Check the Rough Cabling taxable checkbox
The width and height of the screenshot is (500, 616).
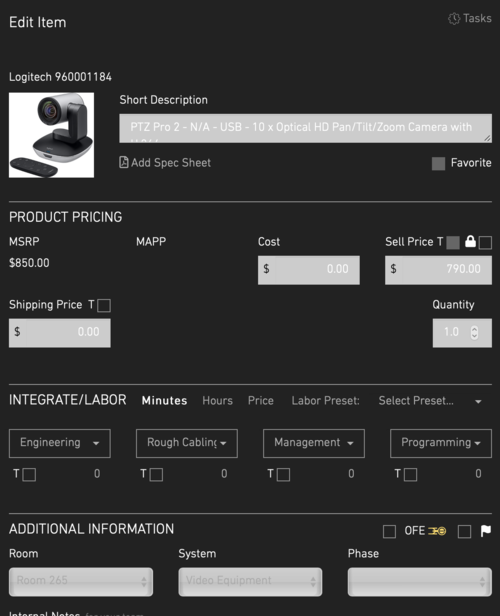(156, 474)
